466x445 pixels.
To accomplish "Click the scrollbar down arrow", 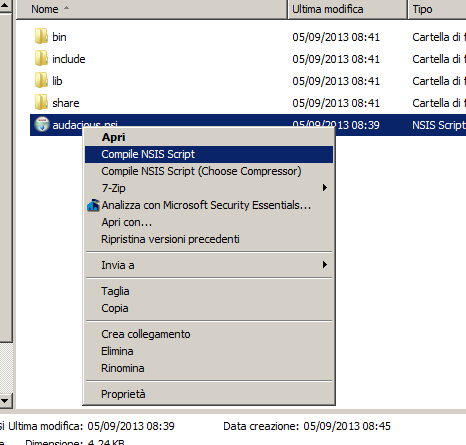I will point(6,401).
